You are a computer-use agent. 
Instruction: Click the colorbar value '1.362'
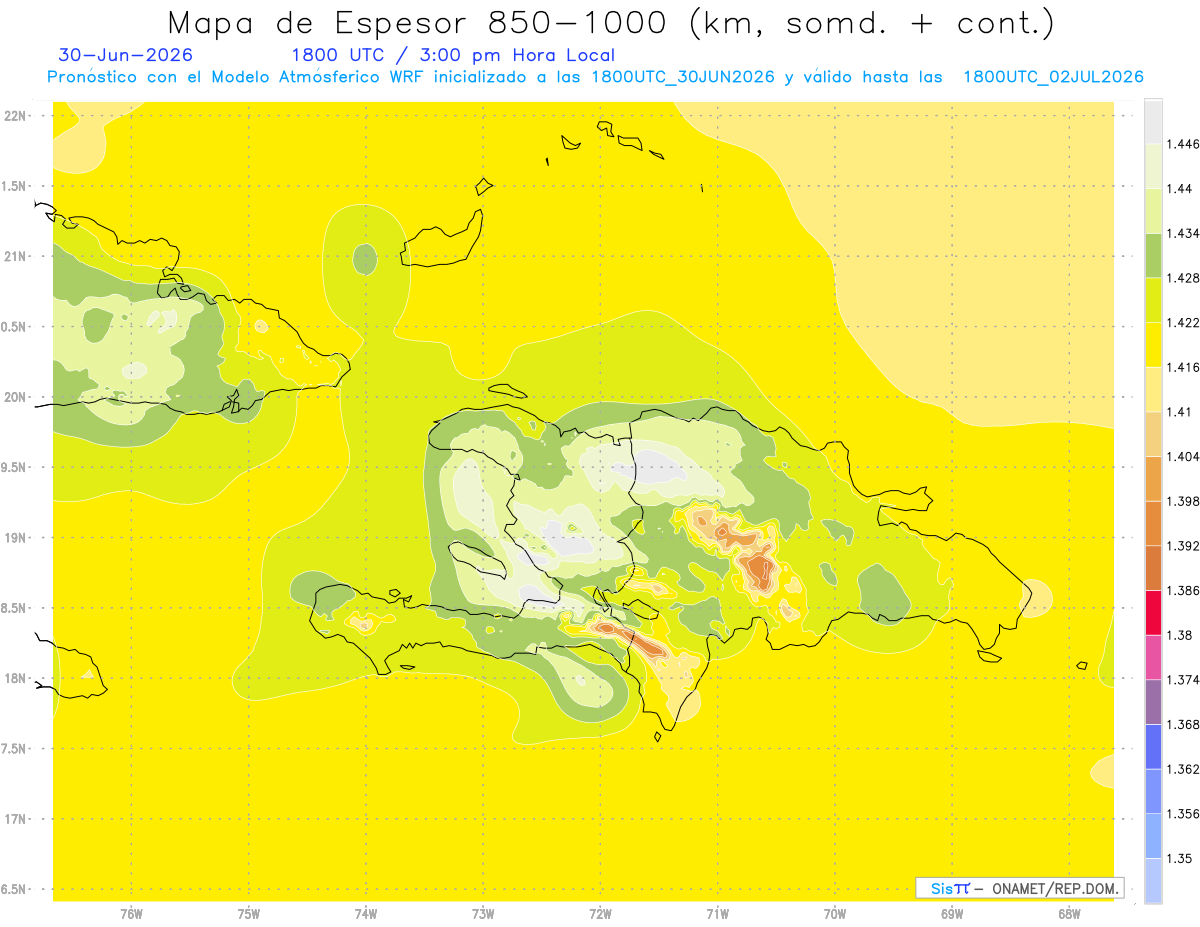[x=1185, y=770]
